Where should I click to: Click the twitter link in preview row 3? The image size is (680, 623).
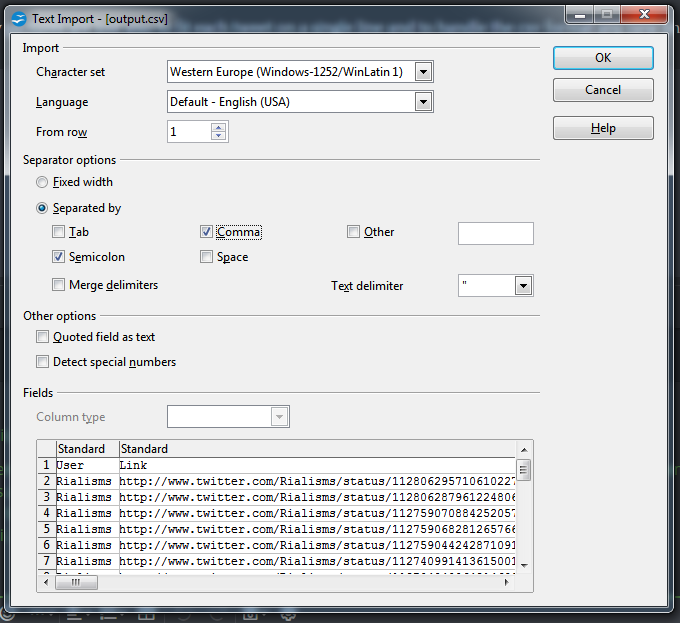coord(317,498)
